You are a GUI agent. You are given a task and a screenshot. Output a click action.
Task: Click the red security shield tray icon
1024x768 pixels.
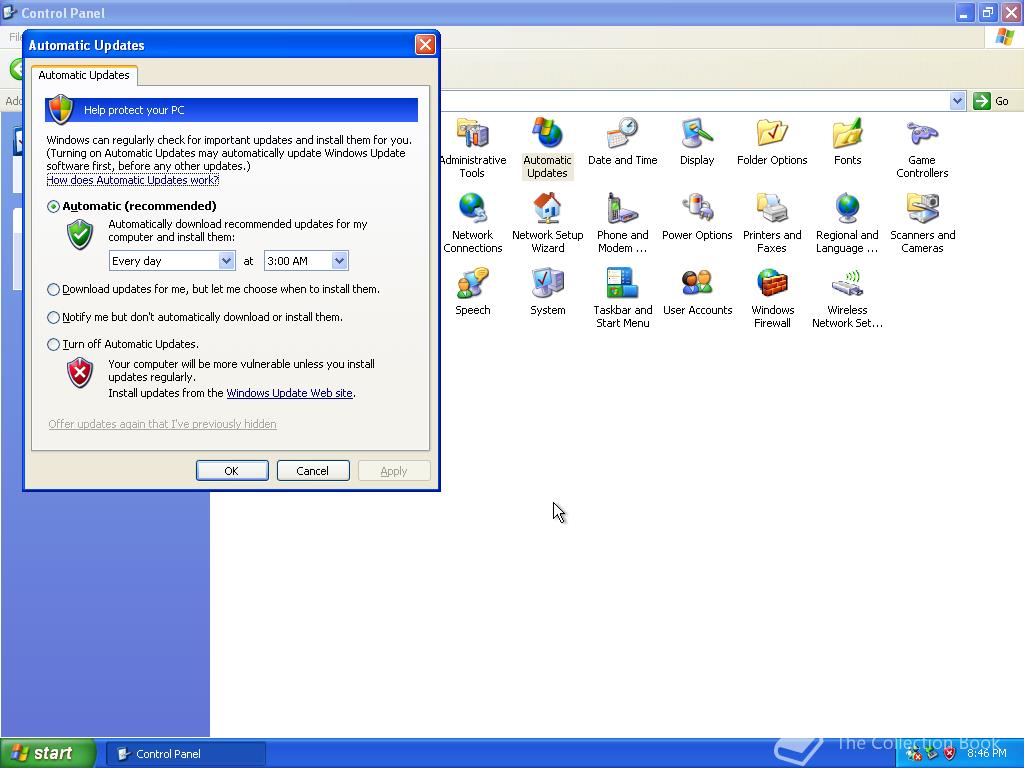point(950,754)
